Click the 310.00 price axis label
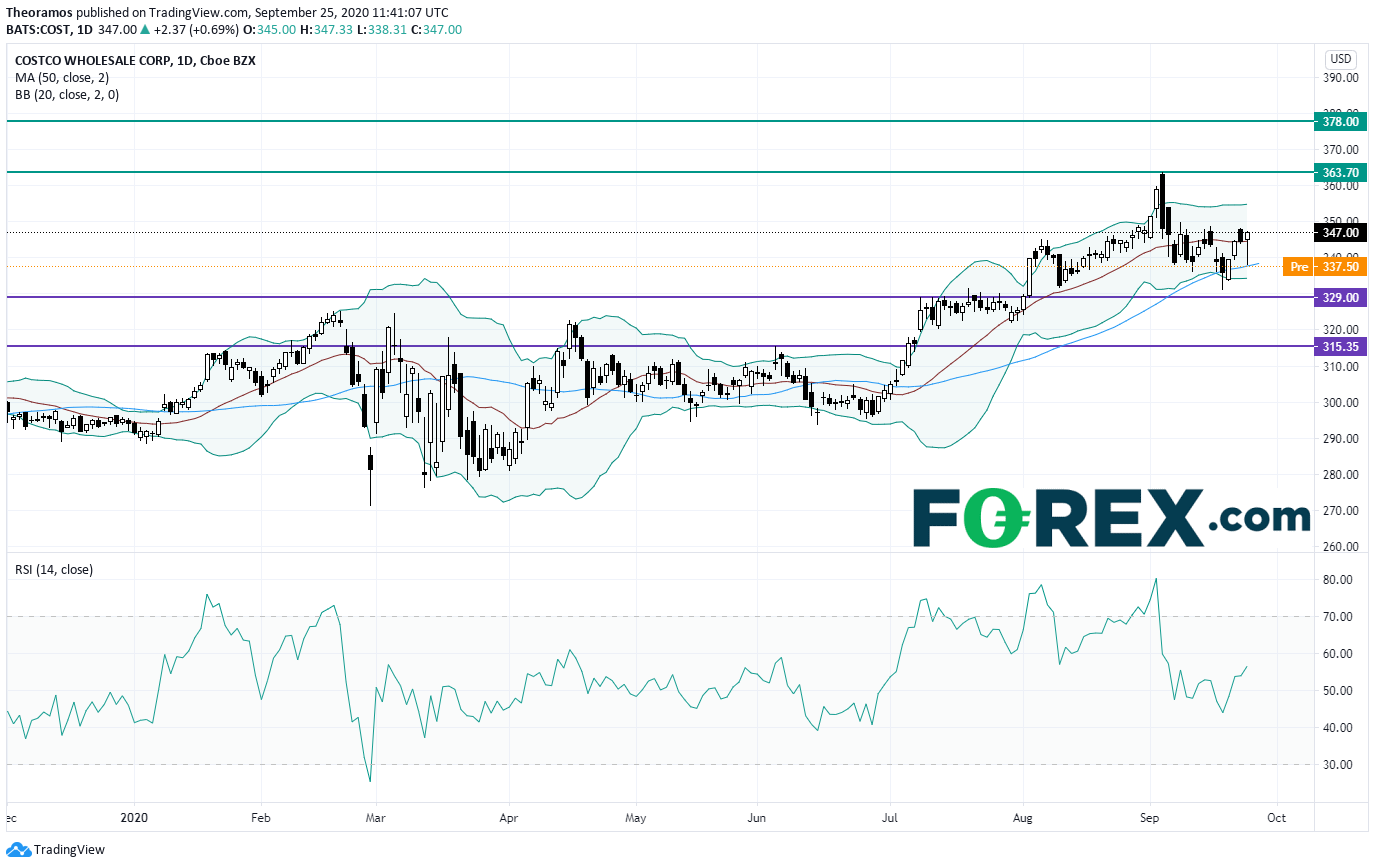The height and width of the screenshot is (868, 1375). click(1339, 366)
